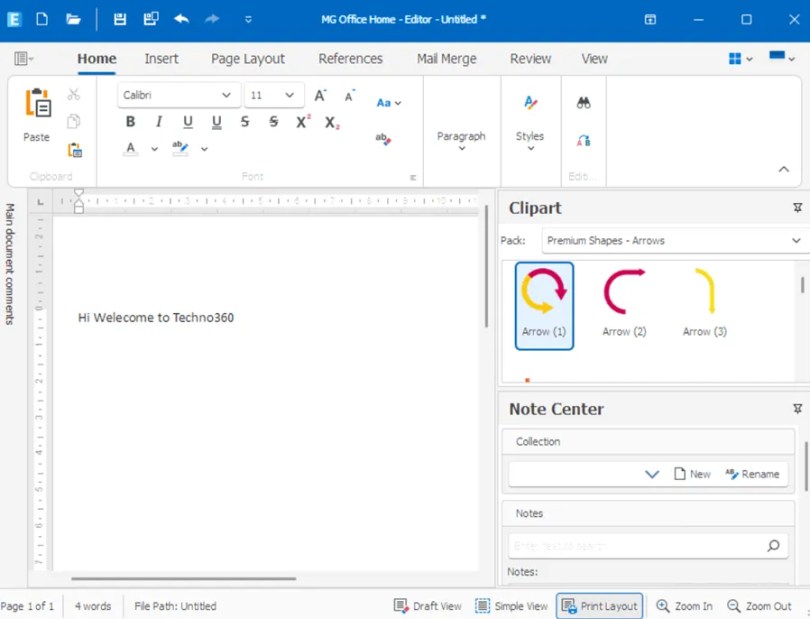810x619 pixels.
Task: Create a New collection in Note Center
Action: 692,474
